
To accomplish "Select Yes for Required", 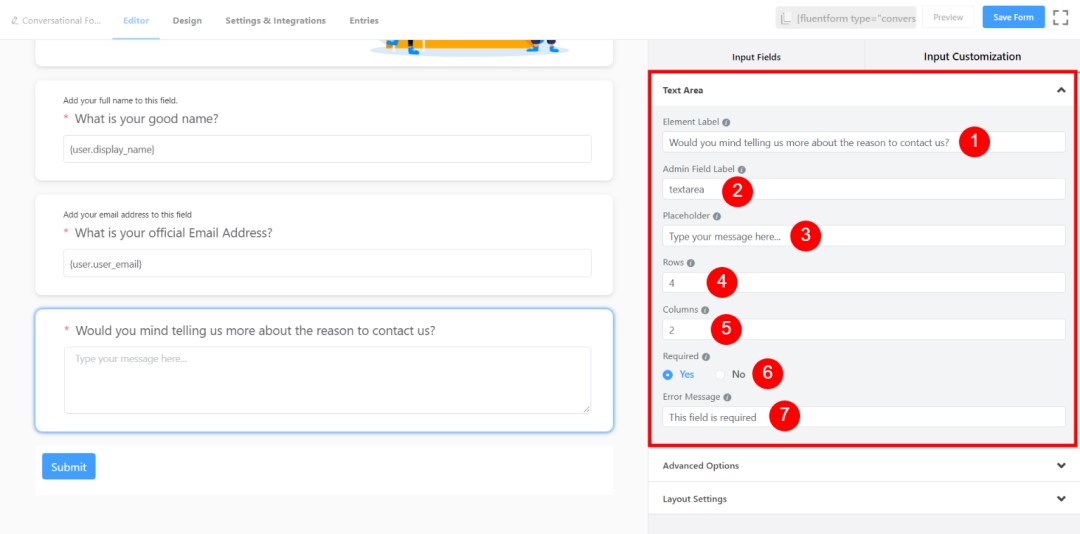I will 678,374.
